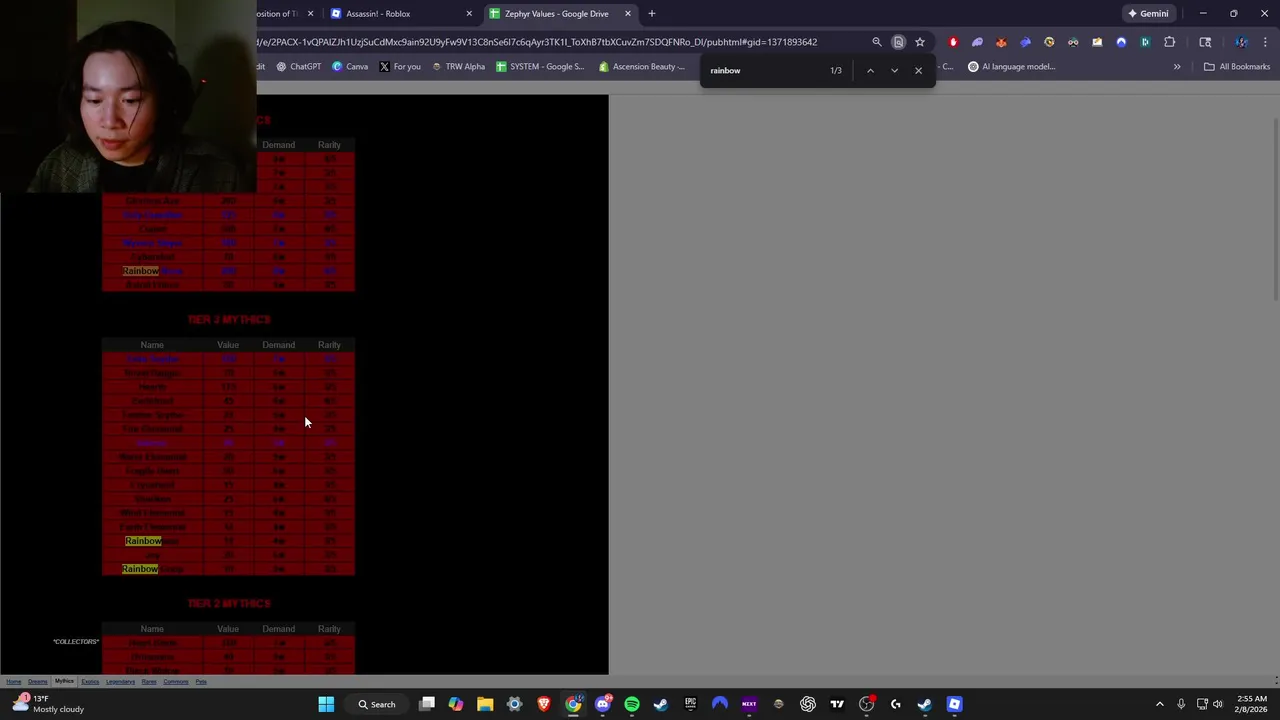Switch to the Pets sheet tab

point(201,682)
